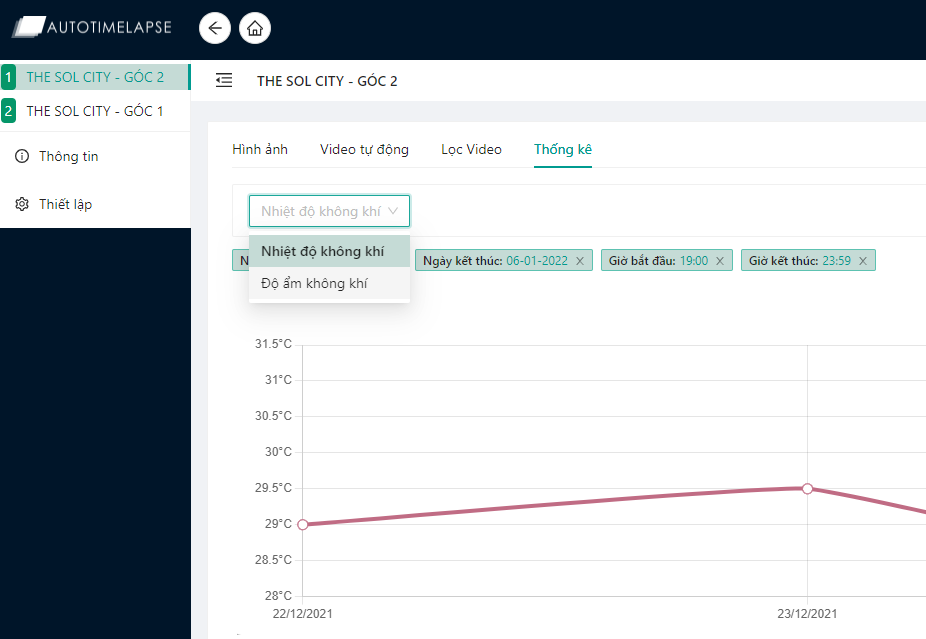Click the 22/12/2021 x-axis date label
The image size is (926, 639).
tap(302, 614)
